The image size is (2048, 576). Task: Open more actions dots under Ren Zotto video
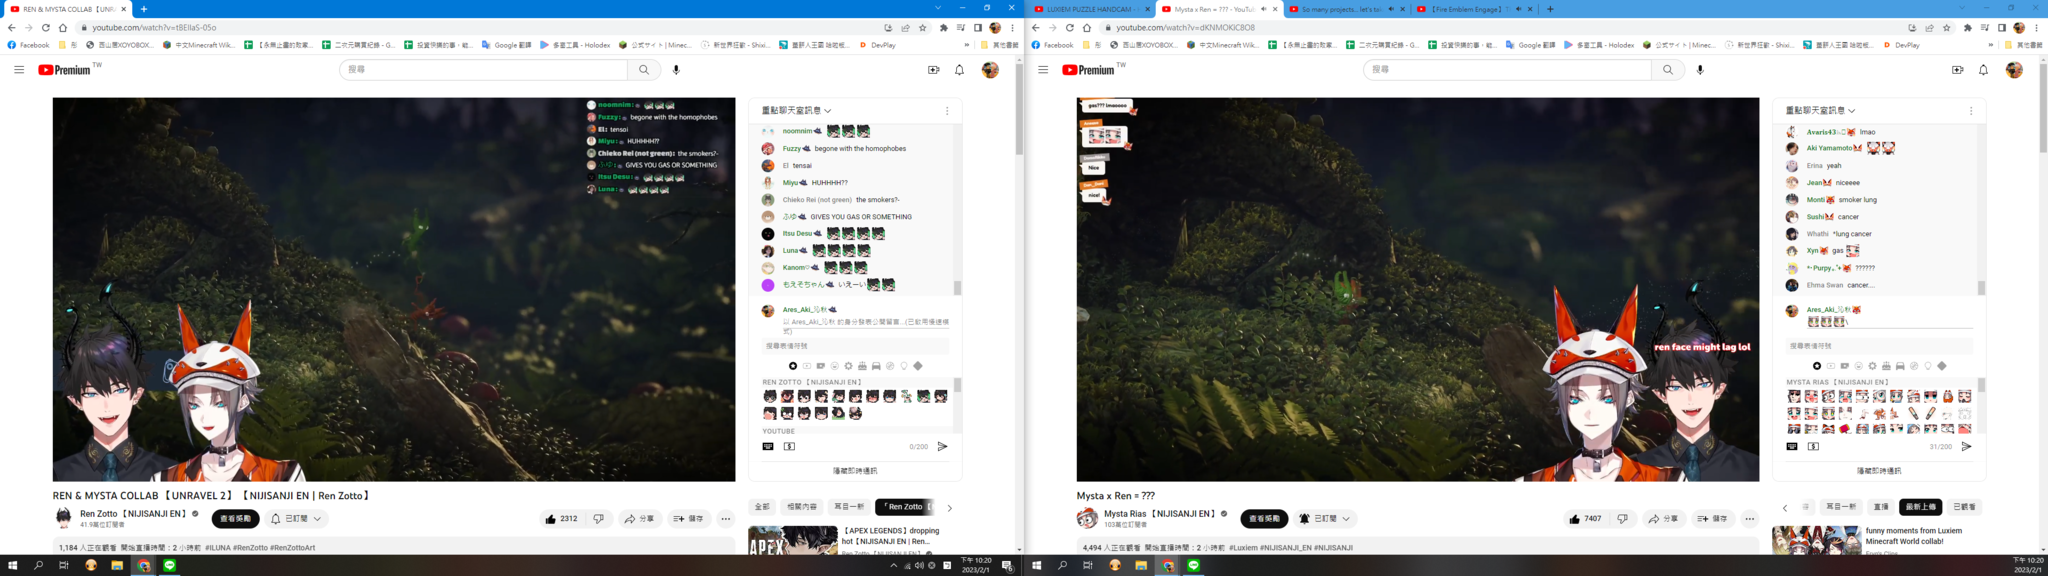click(726, 519)
